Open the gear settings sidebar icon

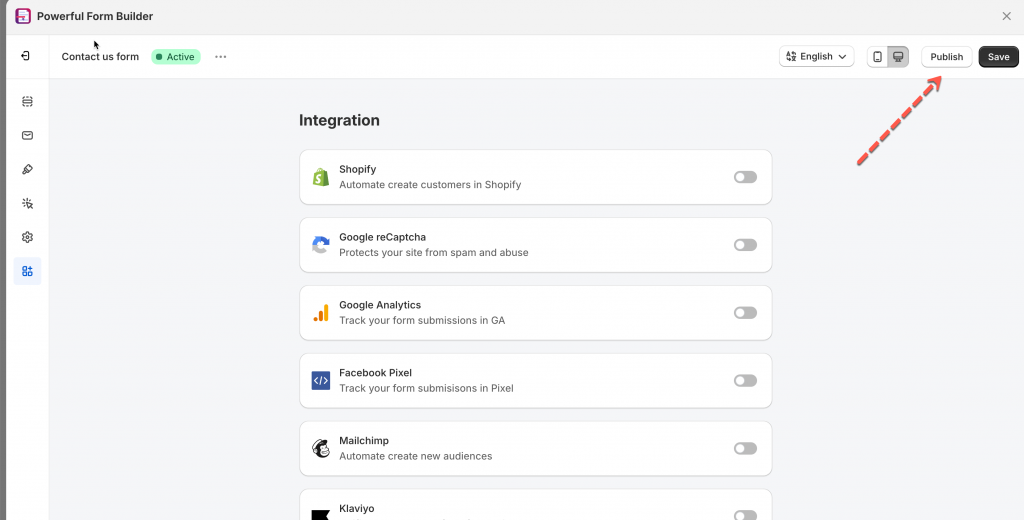click(x=27, y=237)
